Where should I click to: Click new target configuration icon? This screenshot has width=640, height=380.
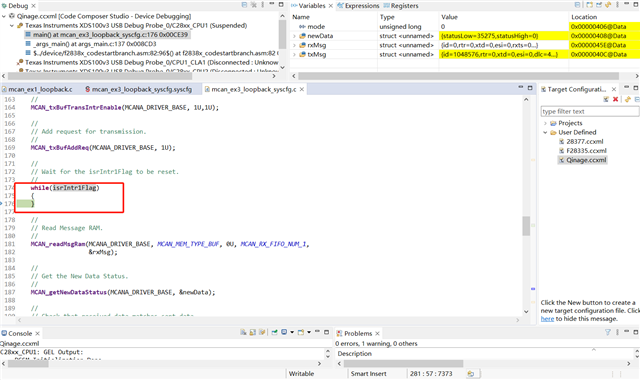coord(606,99)
